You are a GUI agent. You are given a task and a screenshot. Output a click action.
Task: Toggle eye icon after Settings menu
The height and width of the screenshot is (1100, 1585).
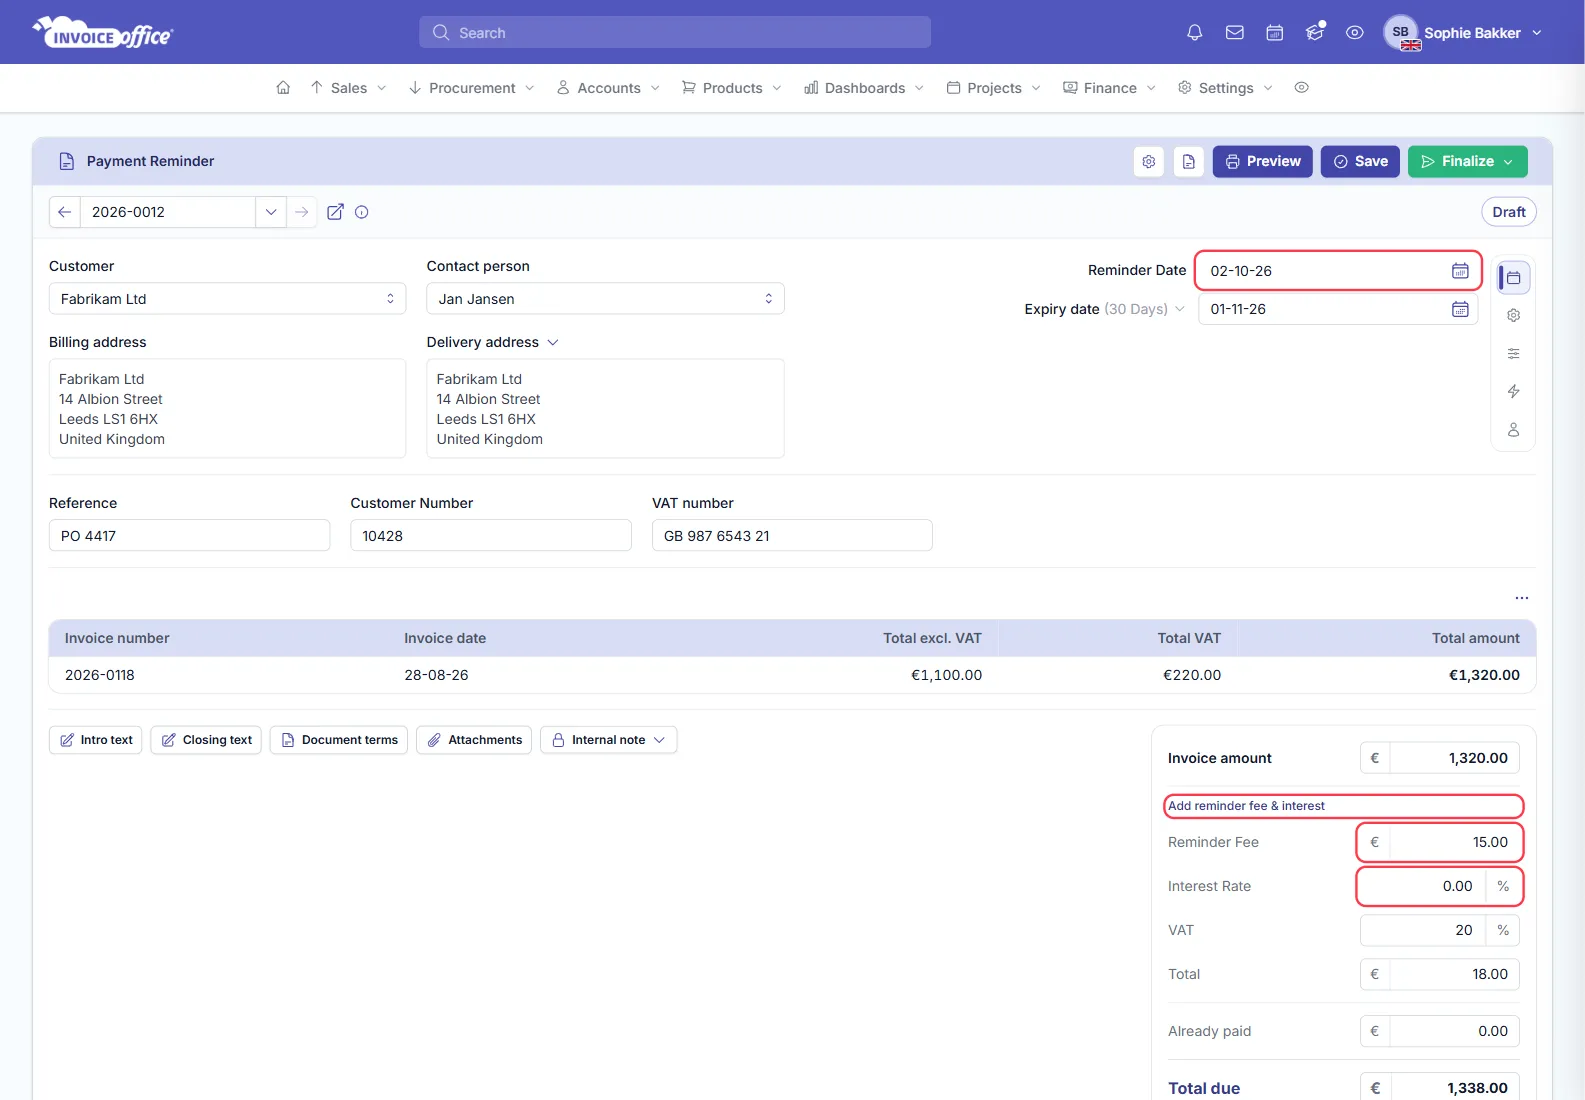point(1301,88)
